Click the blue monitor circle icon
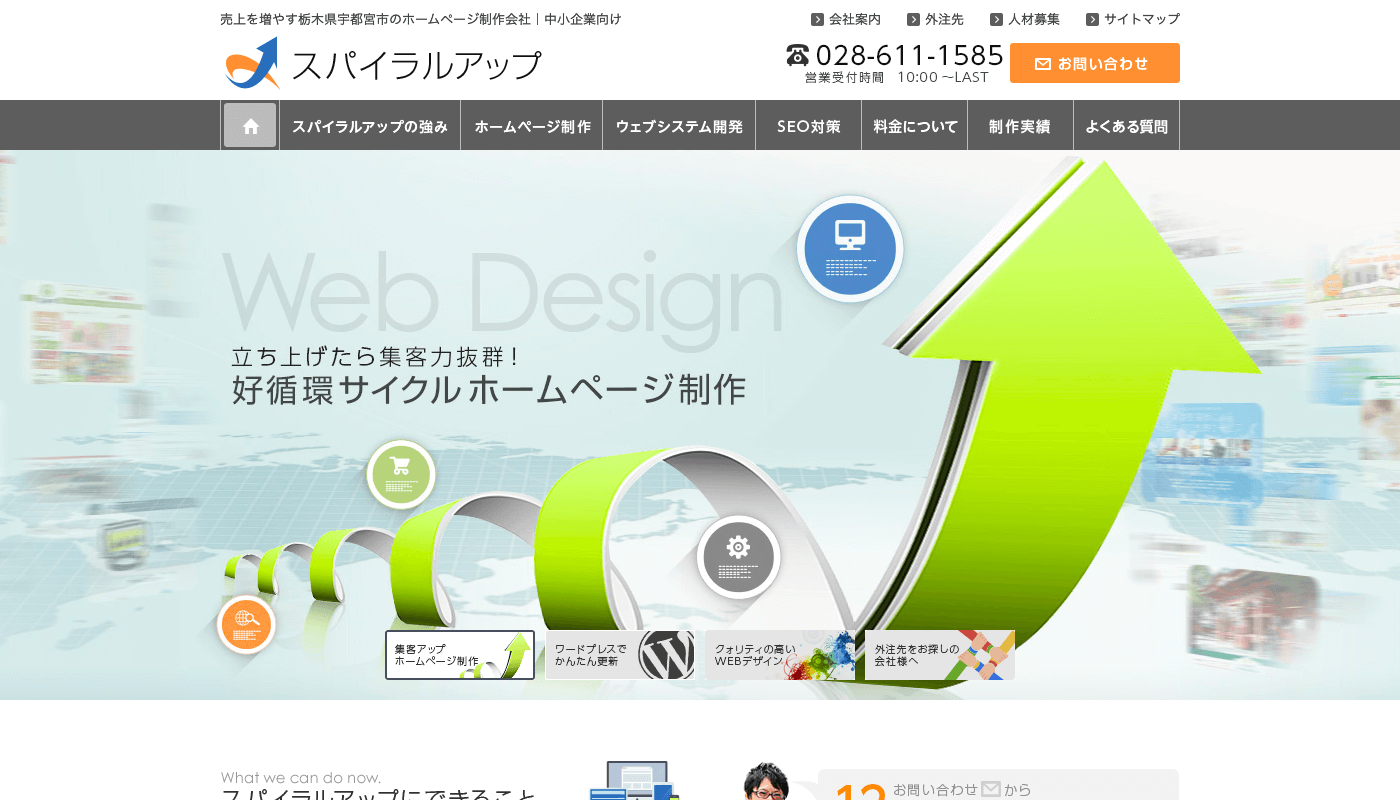The width and height of the screenshot is (1400, 800). 850,249
